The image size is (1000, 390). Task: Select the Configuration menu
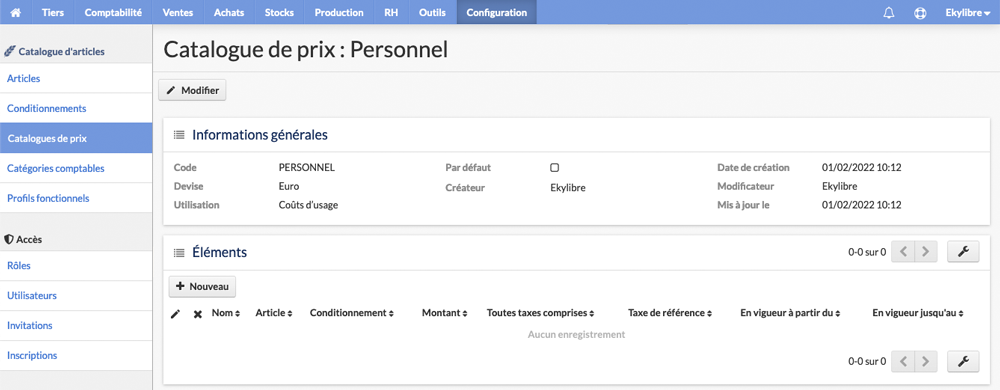click(x=497, y=12)
